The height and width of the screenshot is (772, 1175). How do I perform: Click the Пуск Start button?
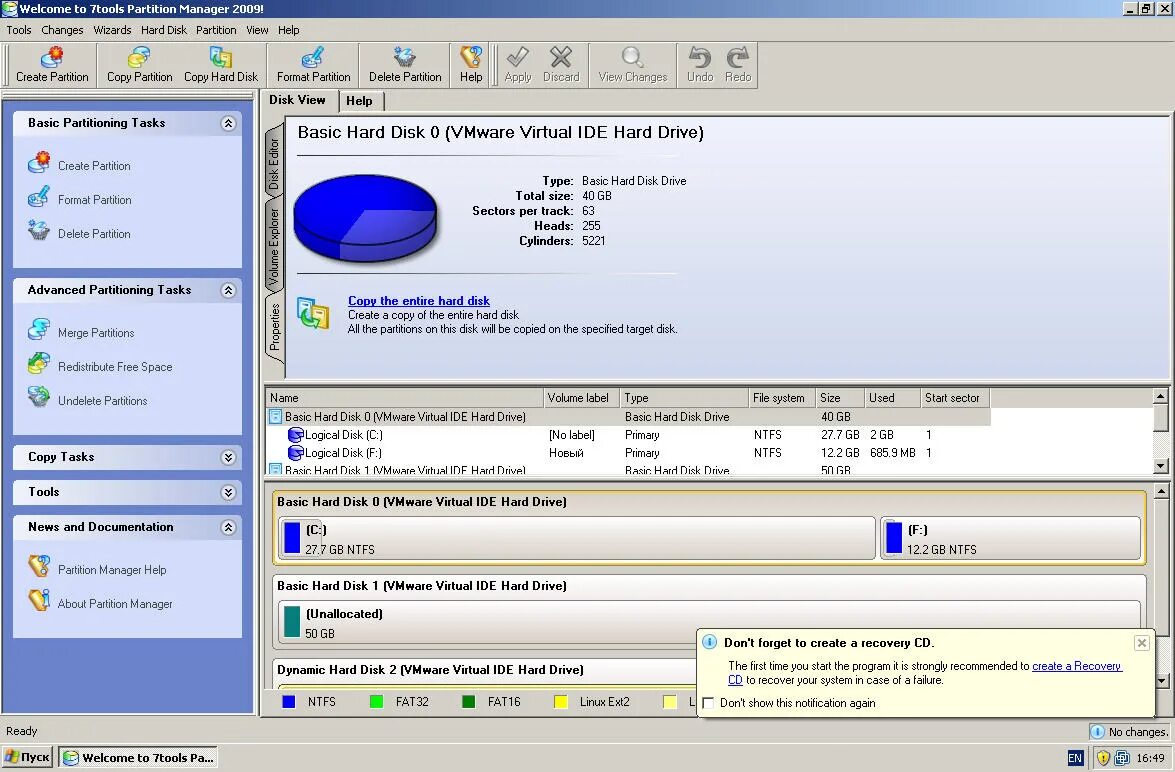pos(28,758)
